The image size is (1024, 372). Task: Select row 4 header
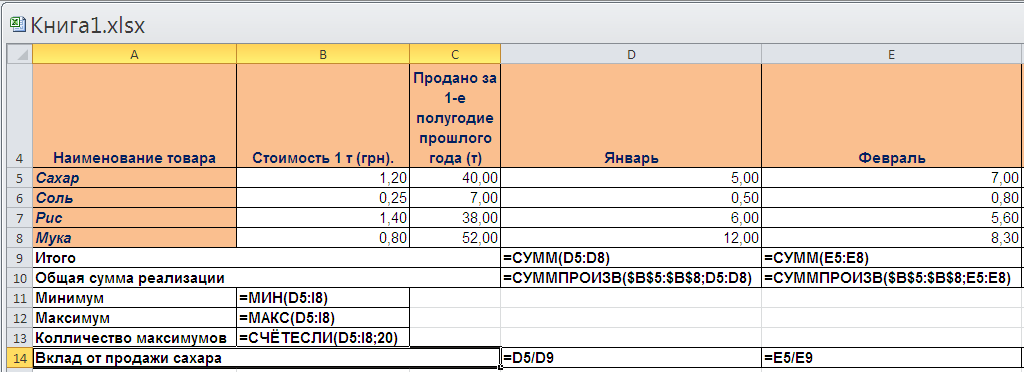[x=19, y=116]
